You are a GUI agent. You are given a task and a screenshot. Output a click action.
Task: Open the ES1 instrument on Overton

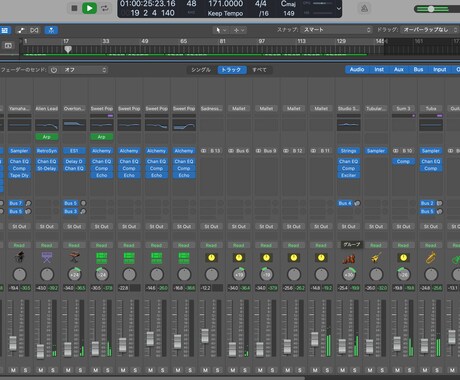pos(74,151)
